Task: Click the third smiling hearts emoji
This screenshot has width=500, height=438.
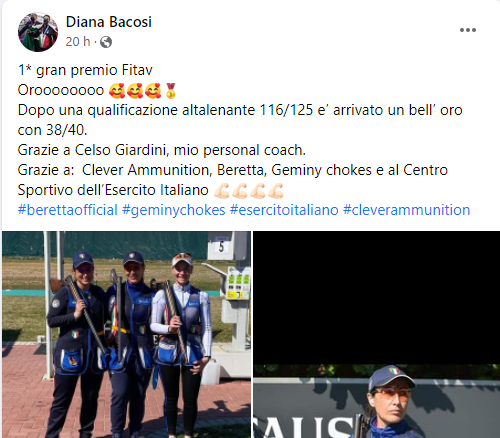Action: click(153, 90)
